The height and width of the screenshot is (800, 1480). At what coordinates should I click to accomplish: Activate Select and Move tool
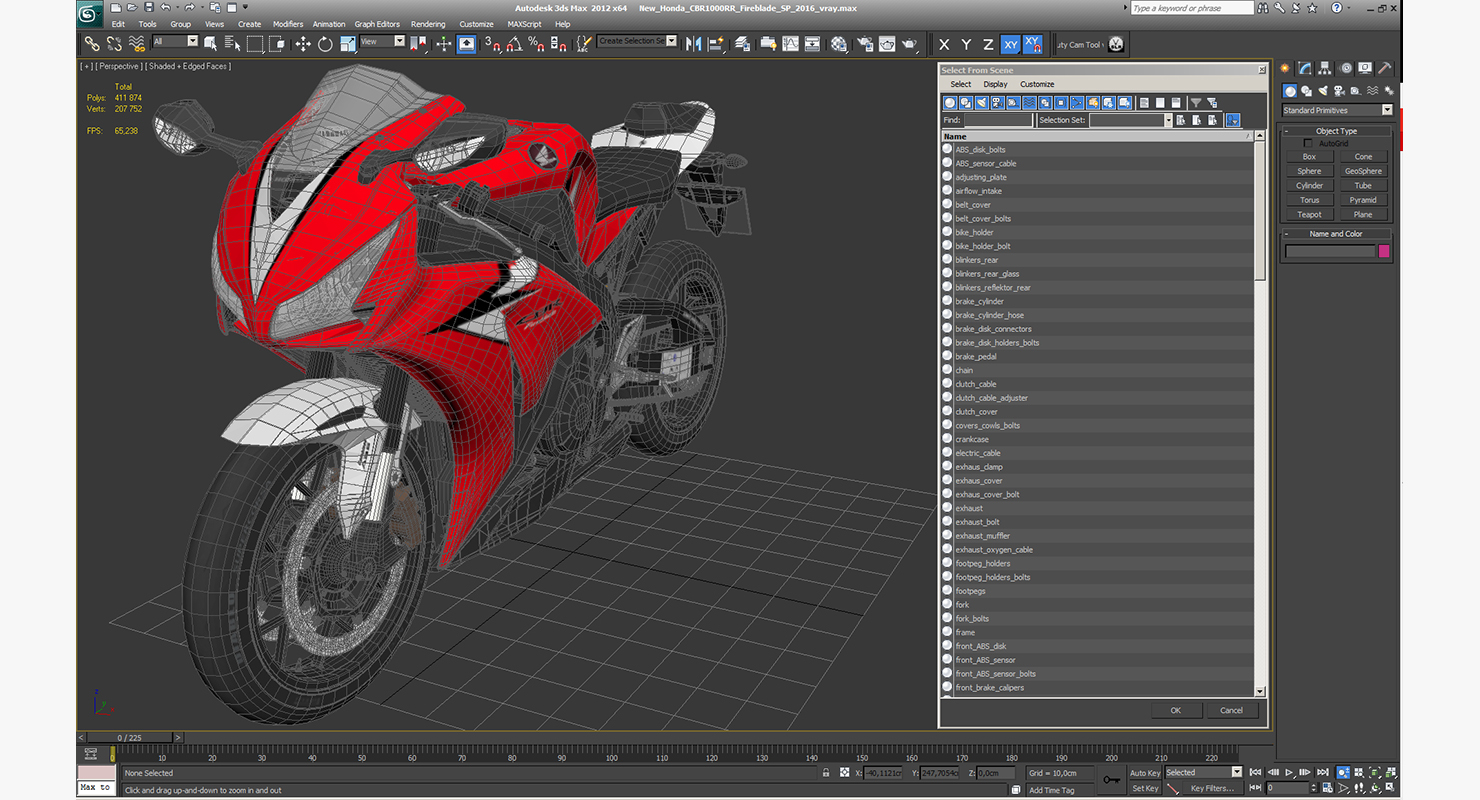303,44
